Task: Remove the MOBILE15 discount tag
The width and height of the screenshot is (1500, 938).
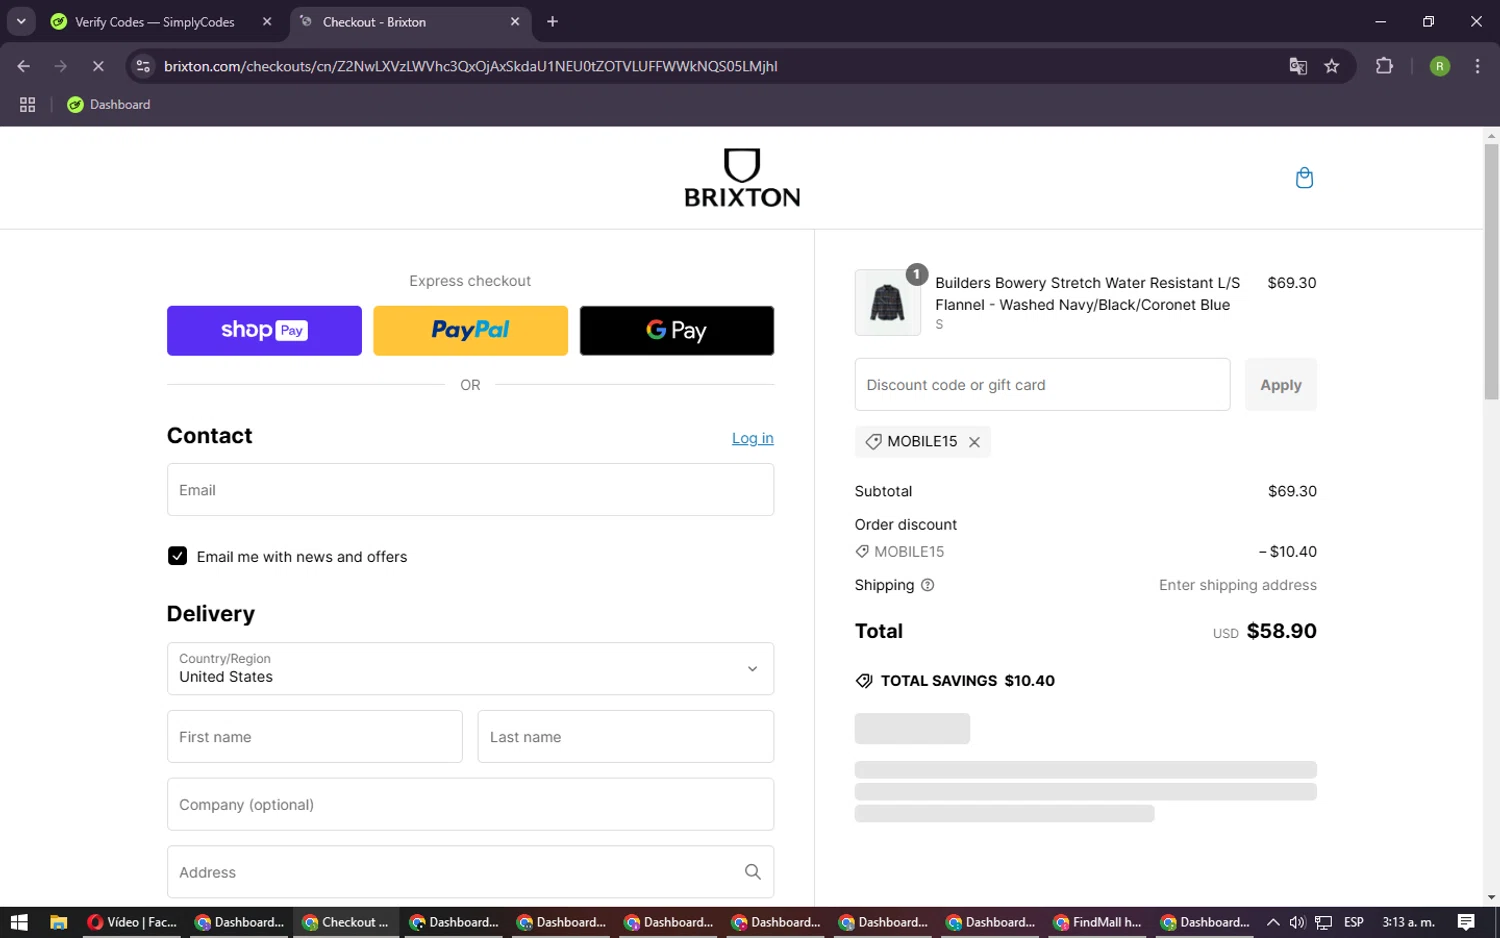Action: click(974, 442)
